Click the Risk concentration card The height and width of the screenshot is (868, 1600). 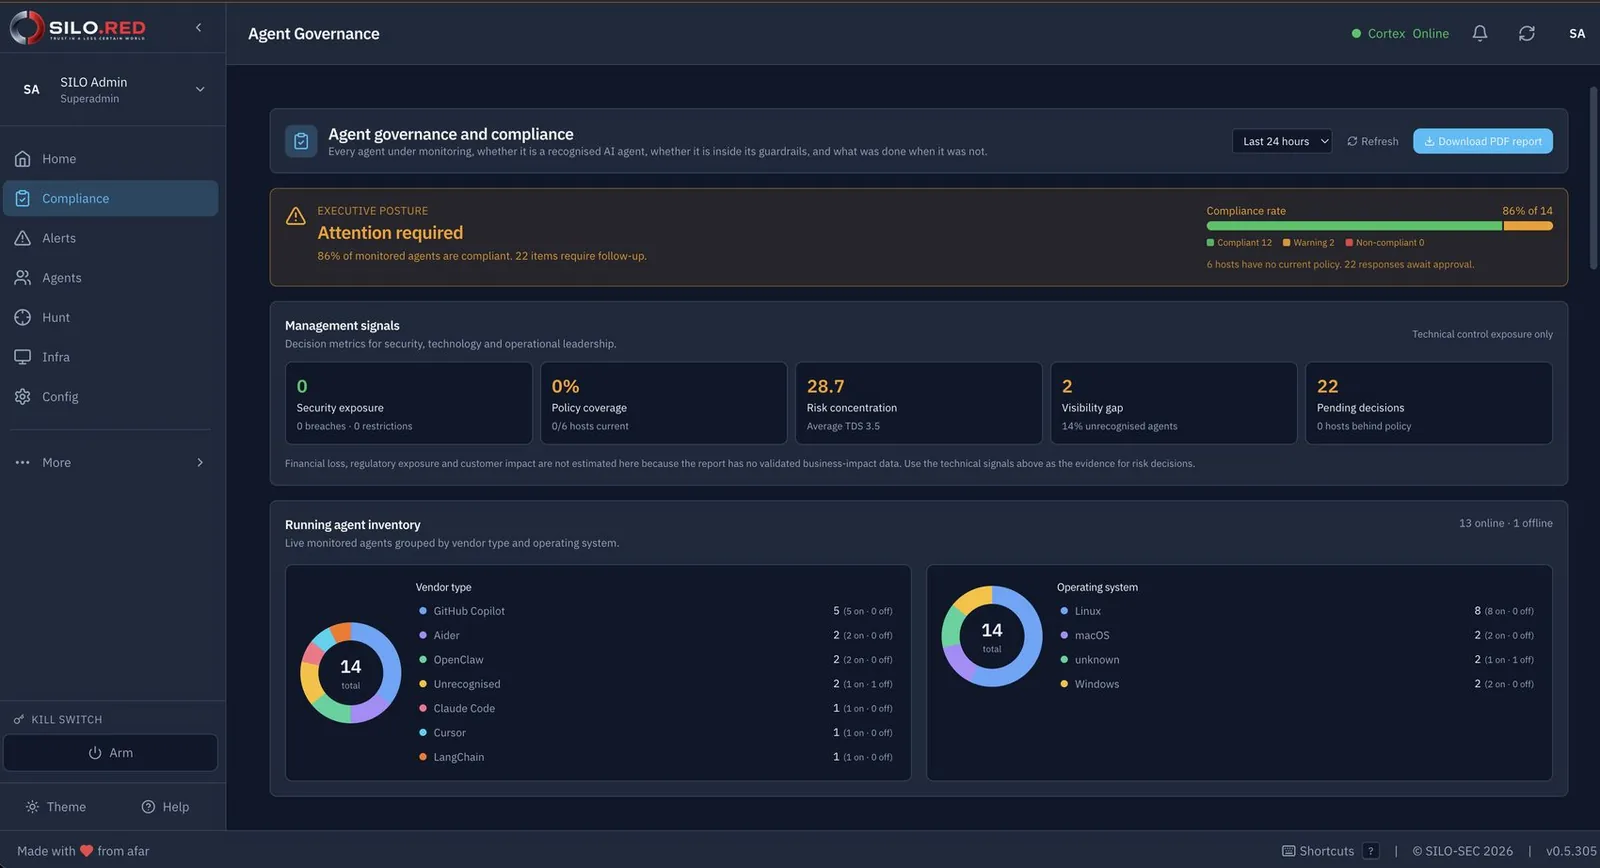click(919, 403)
